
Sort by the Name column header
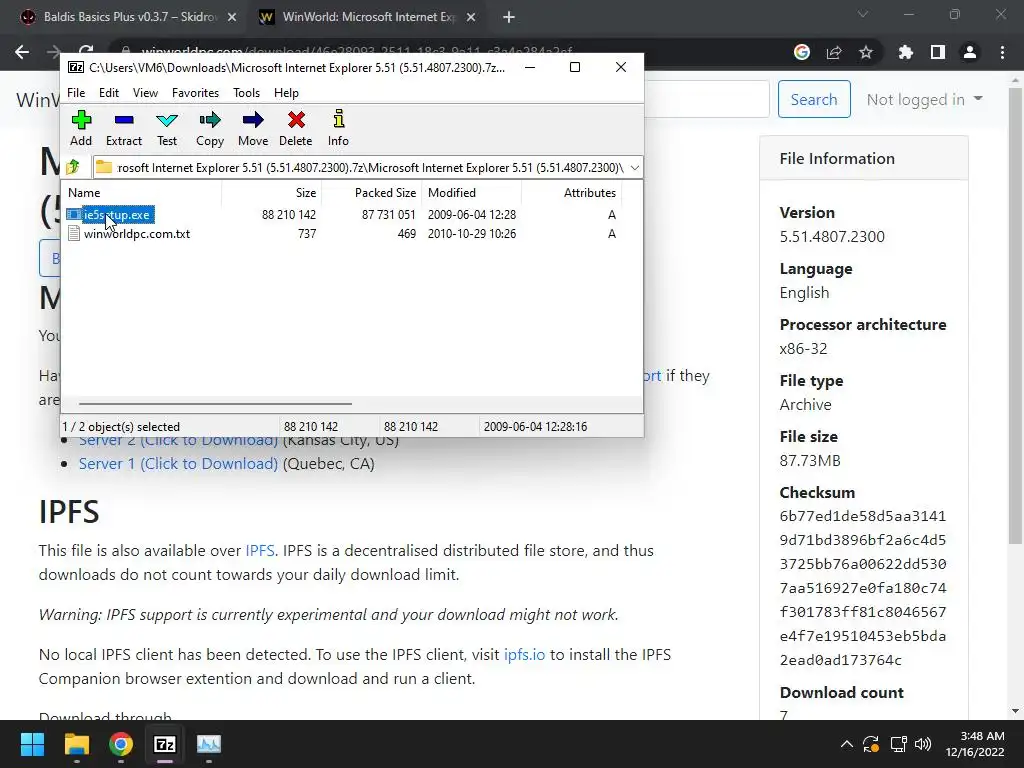[142, 193]
